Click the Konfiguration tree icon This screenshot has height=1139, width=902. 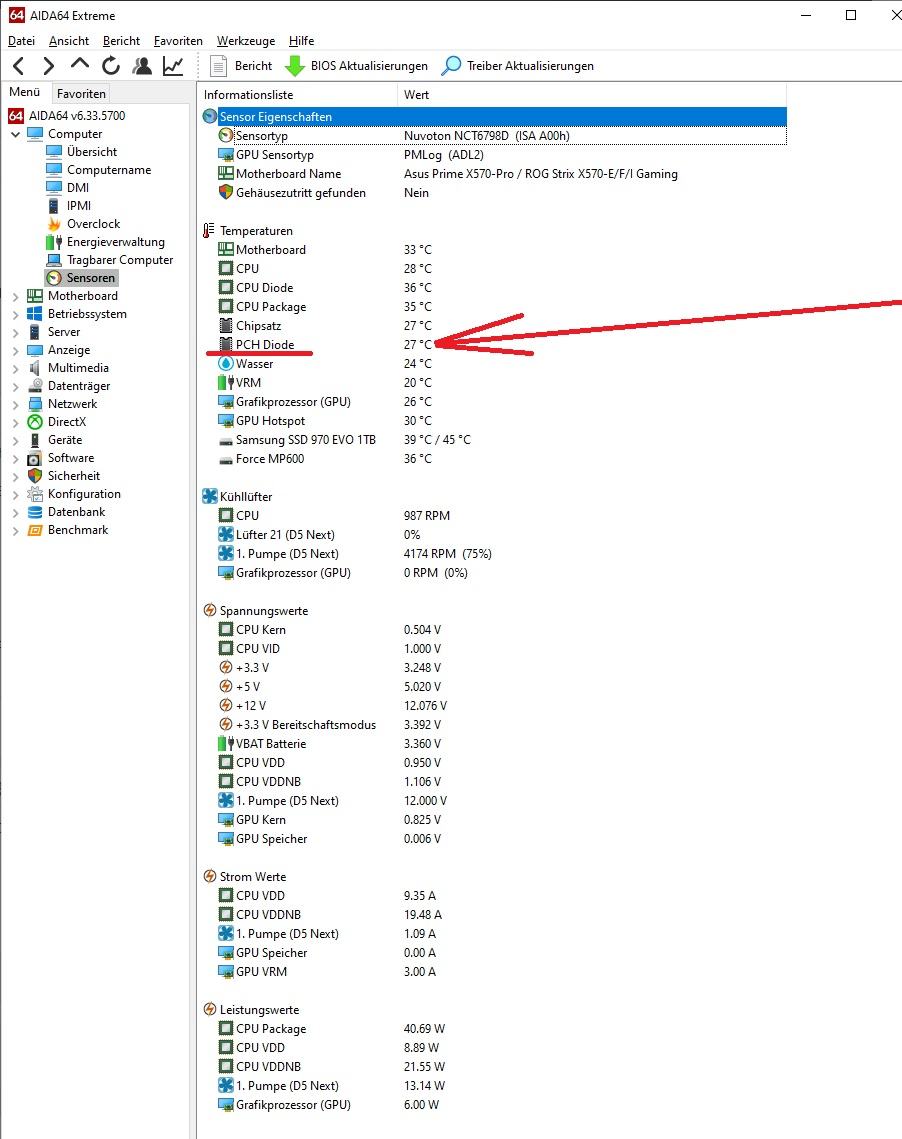pyautogui.click(x=35, y=494)
